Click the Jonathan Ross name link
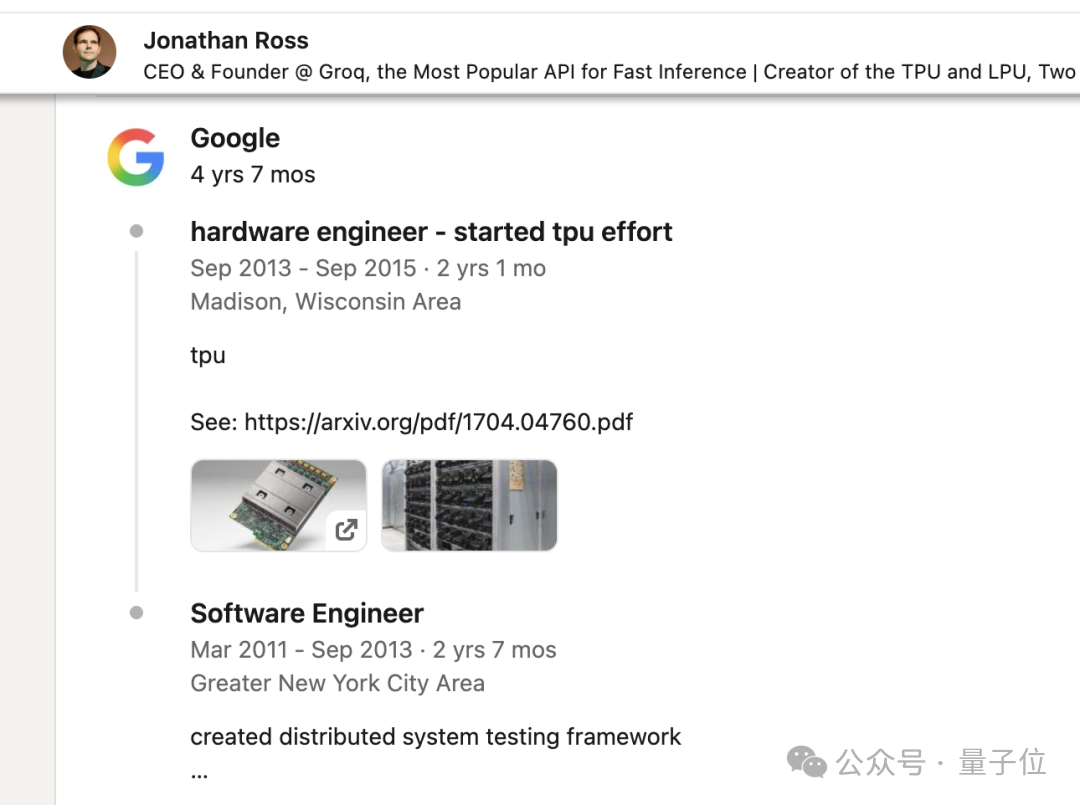Image resolution: width=1080 pixels, height=805 pixels. pos(226,40)
